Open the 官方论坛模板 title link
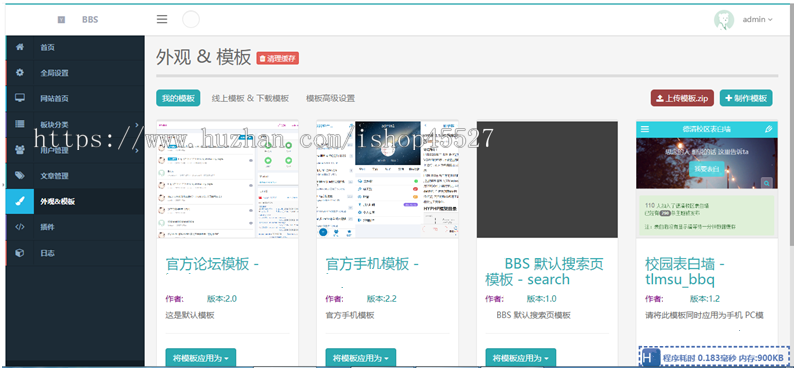This screenshot has width=796, height=370. pos(213,264)
